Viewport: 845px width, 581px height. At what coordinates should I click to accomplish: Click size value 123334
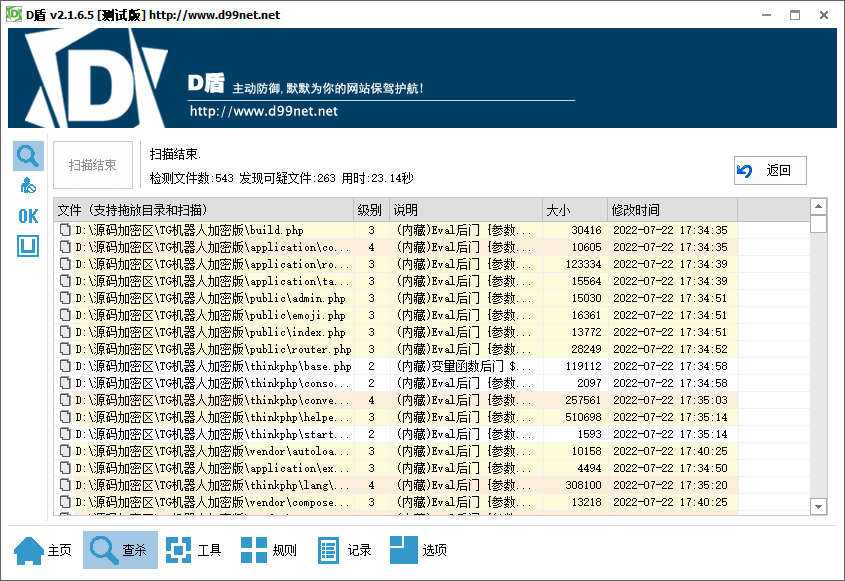pos(584,264)
